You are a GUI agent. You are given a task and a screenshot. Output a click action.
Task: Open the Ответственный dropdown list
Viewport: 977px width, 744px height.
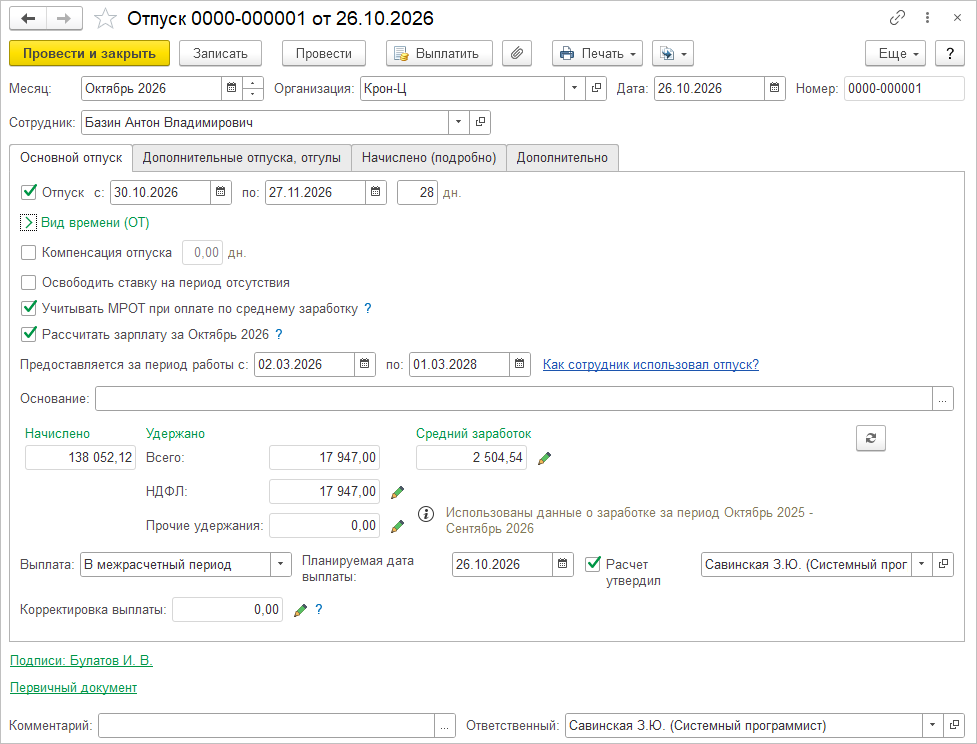pos(932,725)
